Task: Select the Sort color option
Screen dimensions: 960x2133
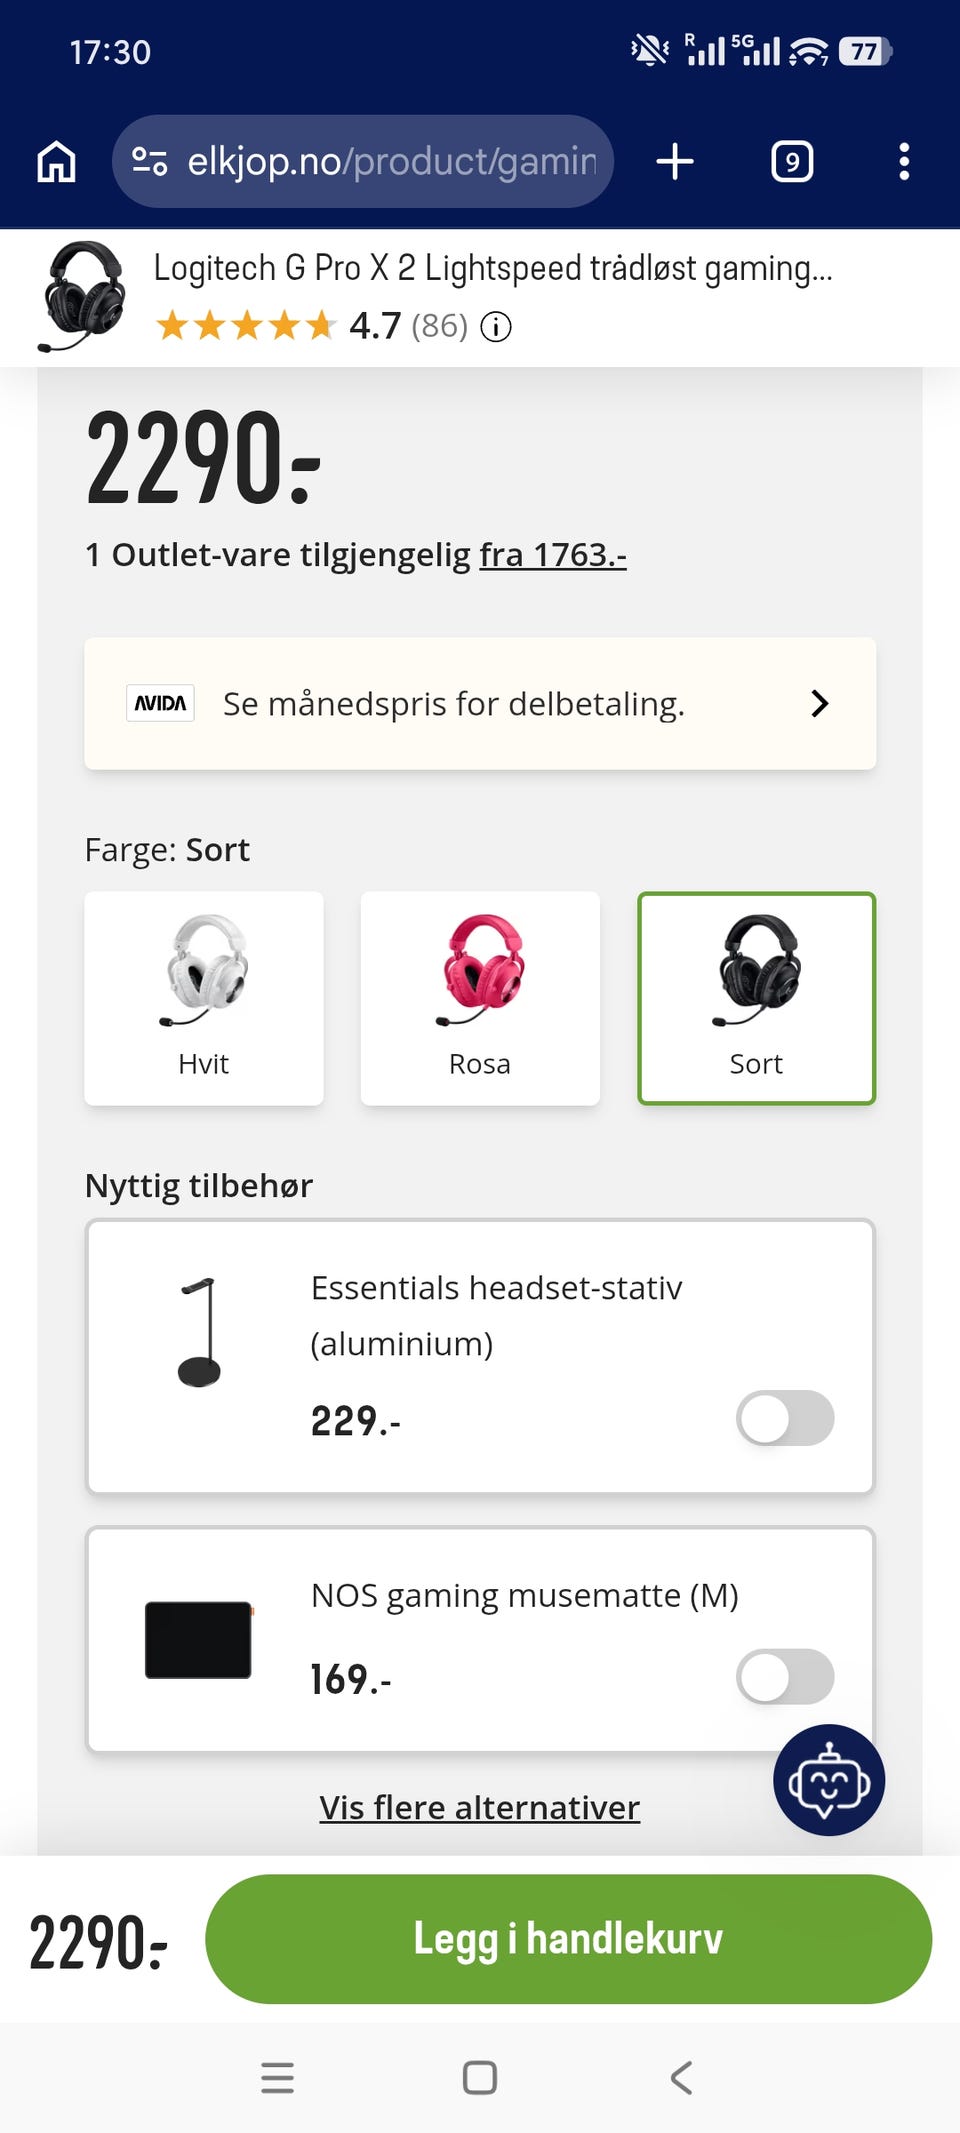Action: 756,998
